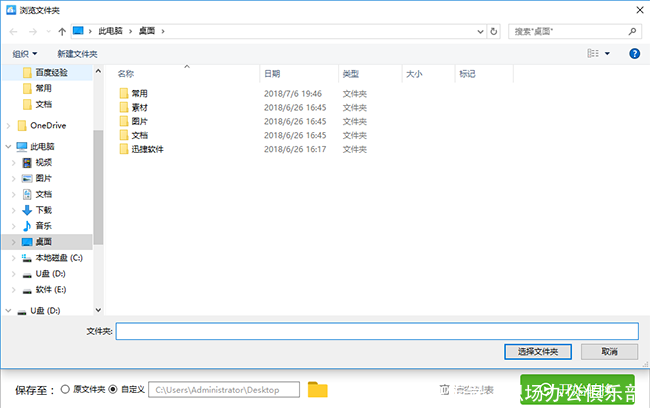The width and height of the screenshot is (650, 408).
Task: Click sidebar scrollbar down arrow
Action: [x=98, y=310]
